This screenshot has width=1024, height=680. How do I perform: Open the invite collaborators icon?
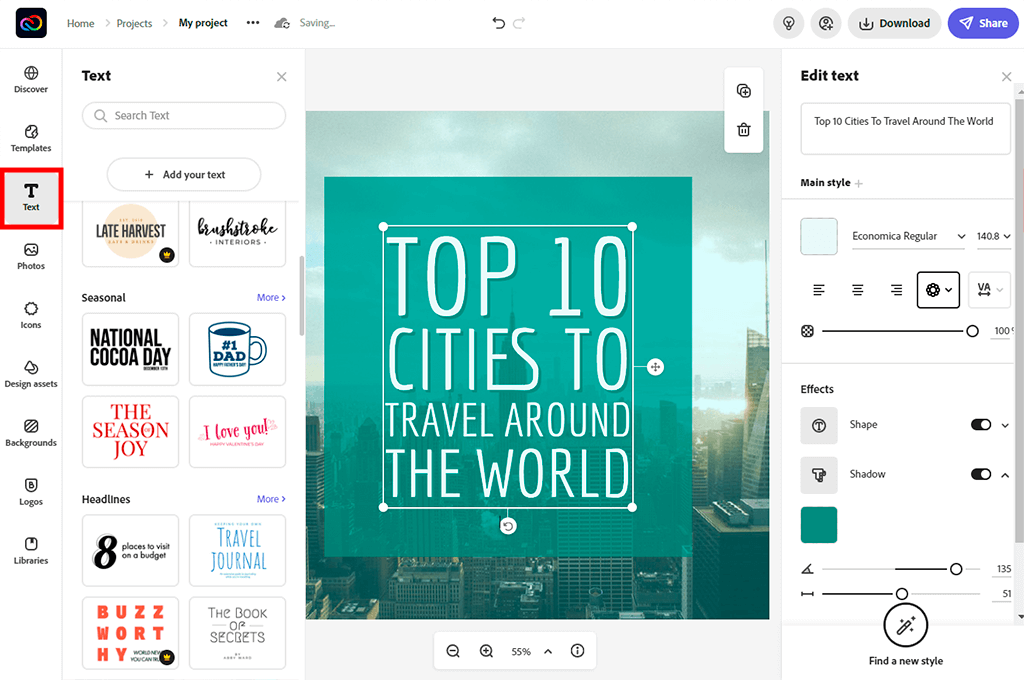tap(826, 24)
